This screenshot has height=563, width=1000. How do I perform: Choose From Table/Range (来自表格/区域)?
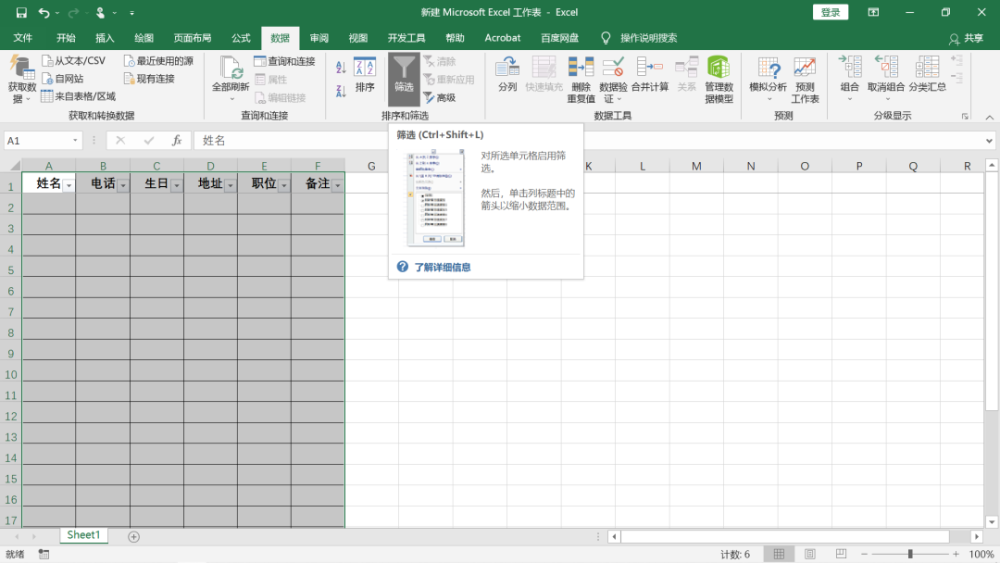78,96
